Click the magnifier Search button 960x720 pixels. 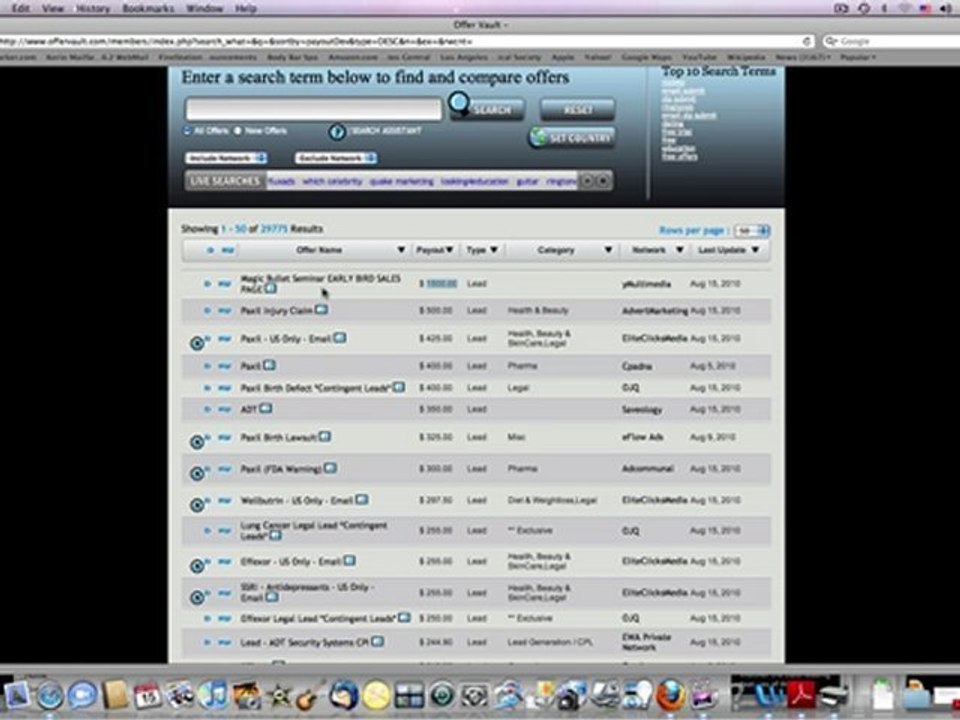487,108
